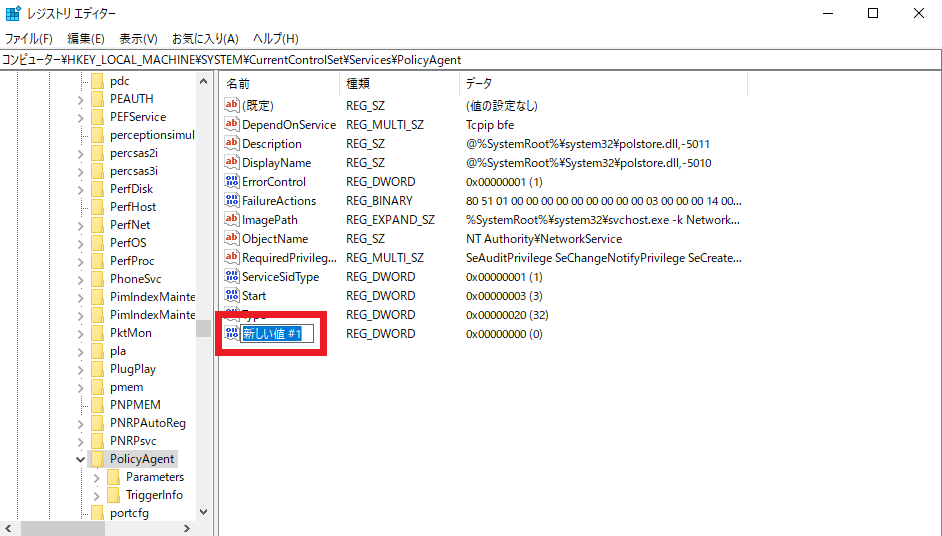Screen dimensions: 942x536
Task: Click the (既定) string value icon
Action: [232, 105]
